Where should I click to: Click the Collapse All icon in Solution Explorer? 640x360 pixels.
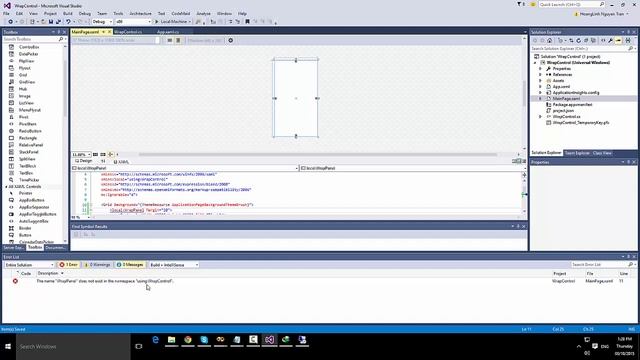coord(586,40)
